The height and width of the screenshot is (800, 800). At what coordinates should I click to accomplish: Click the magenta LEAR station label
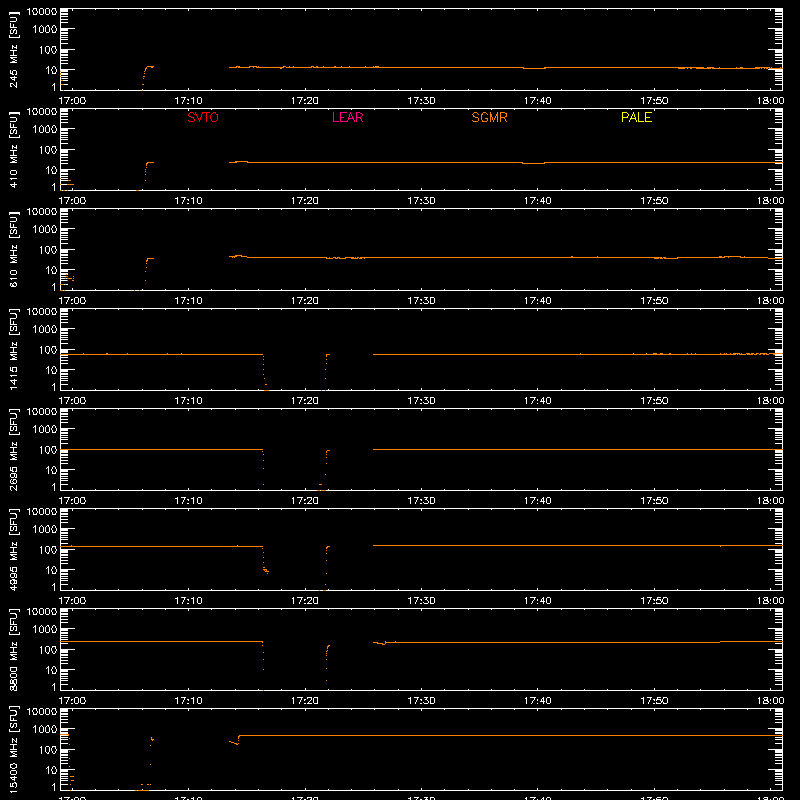point(347,117)
